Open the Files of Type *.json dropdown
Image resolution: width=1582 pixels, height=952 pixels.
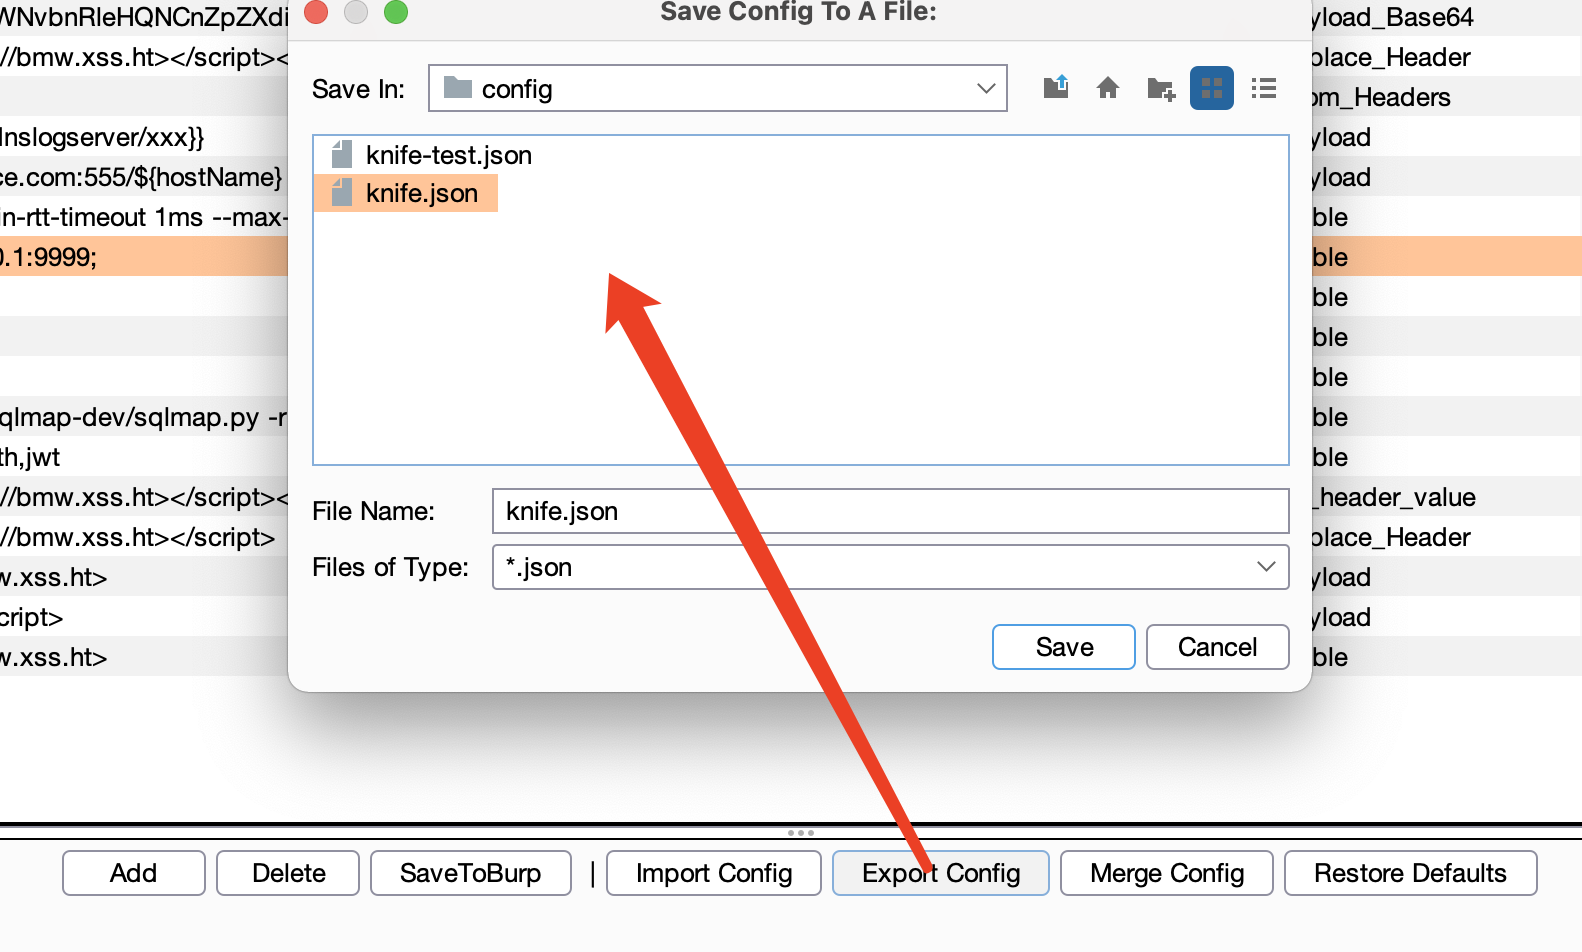tap(890, 567)
